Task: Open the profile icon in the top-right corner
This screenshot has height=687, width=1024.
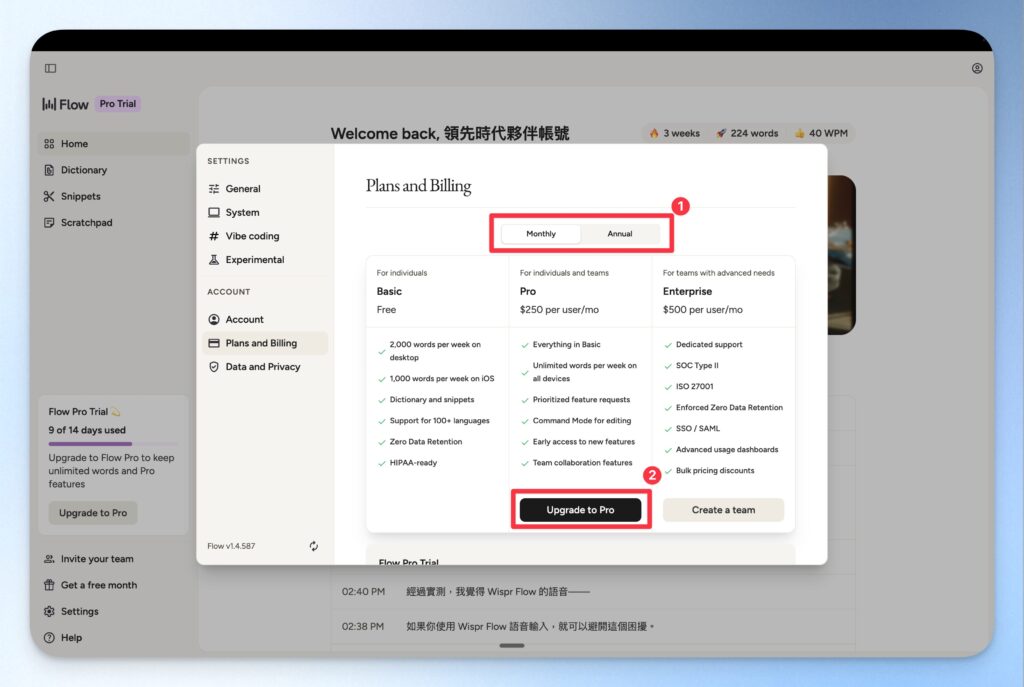Action: 977,68
